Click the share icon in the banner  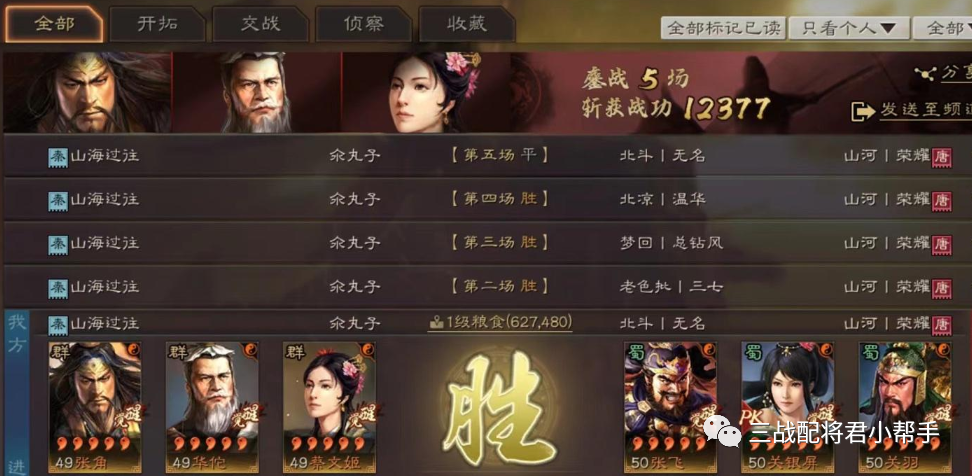(926, 74)
